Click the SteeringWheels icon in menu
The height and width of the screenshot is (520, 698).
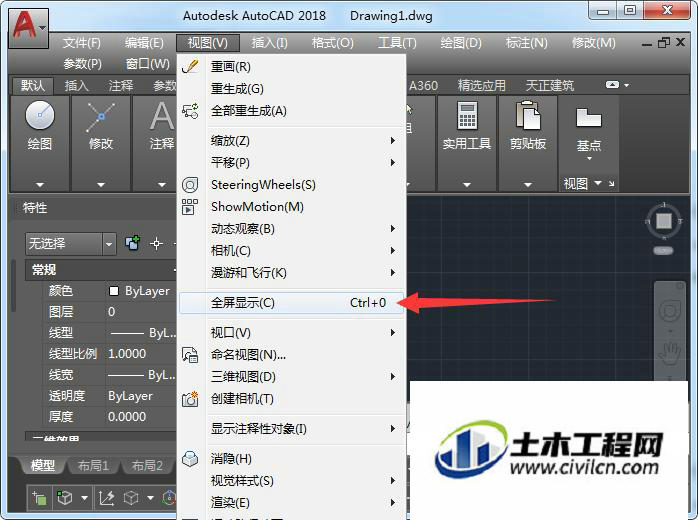(x=191, y=185)
